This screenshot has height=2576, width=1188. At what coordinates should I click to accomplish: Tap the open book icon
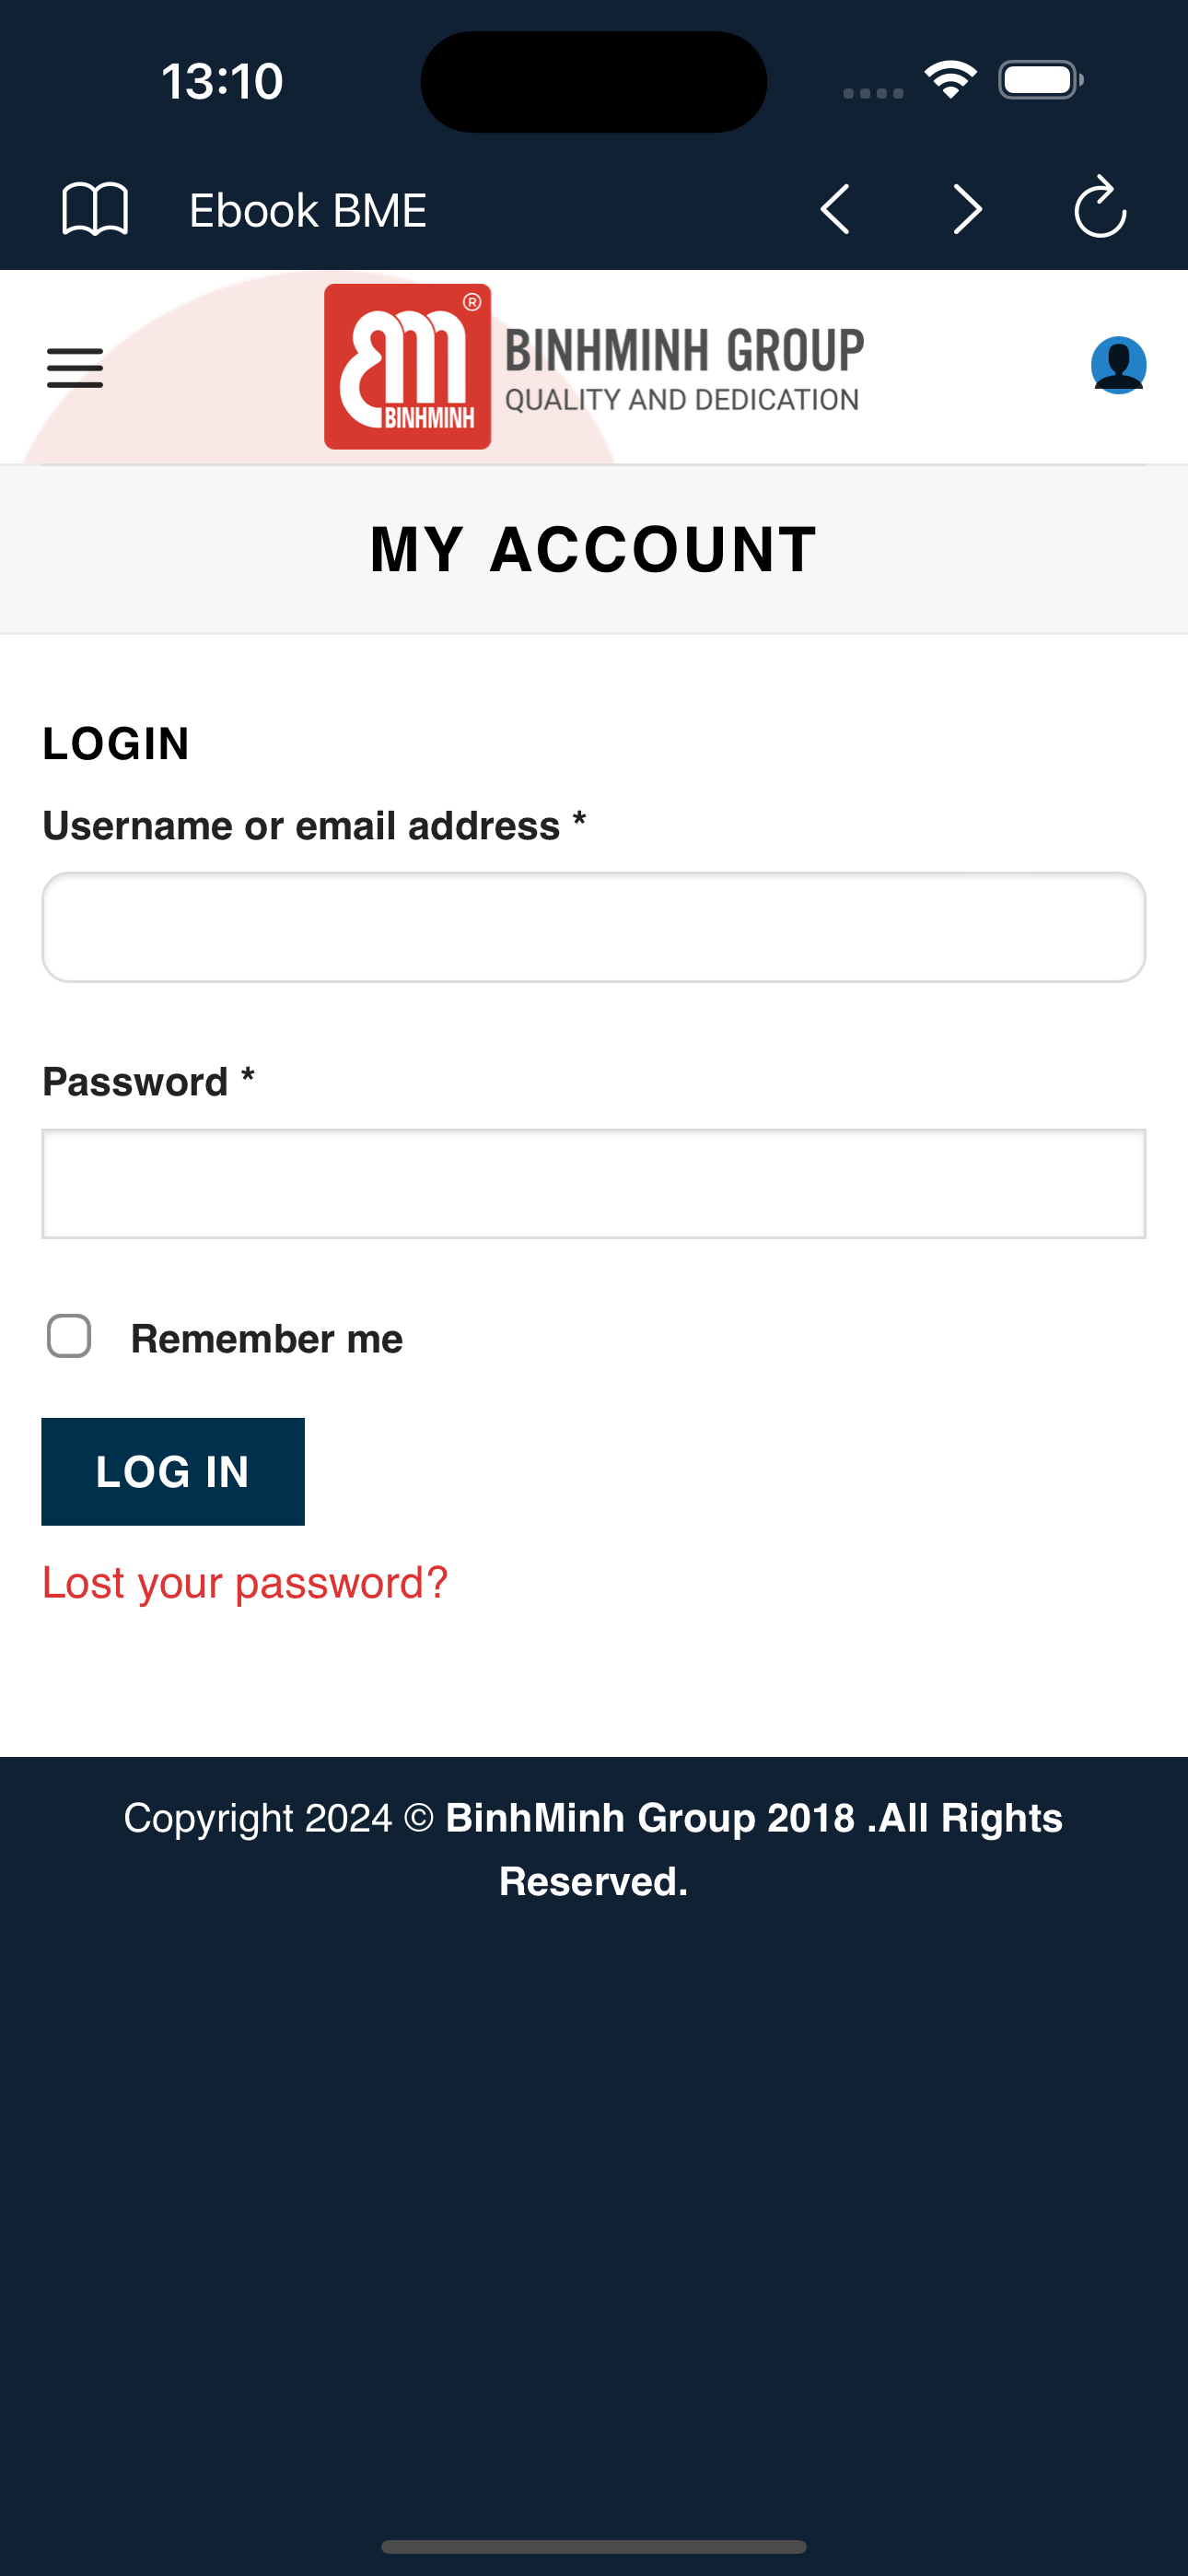pyautogui.click(x=95, y=209)
